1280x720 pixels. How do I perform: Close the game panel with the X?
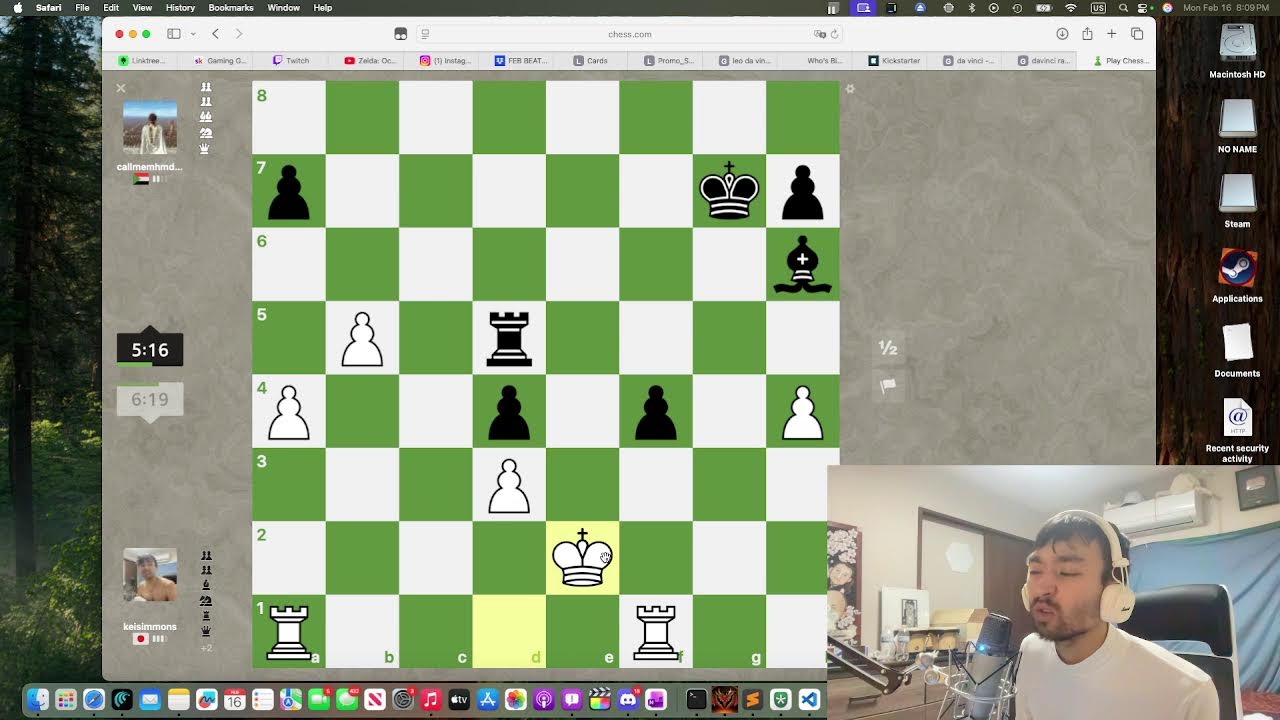pos(121,88)
